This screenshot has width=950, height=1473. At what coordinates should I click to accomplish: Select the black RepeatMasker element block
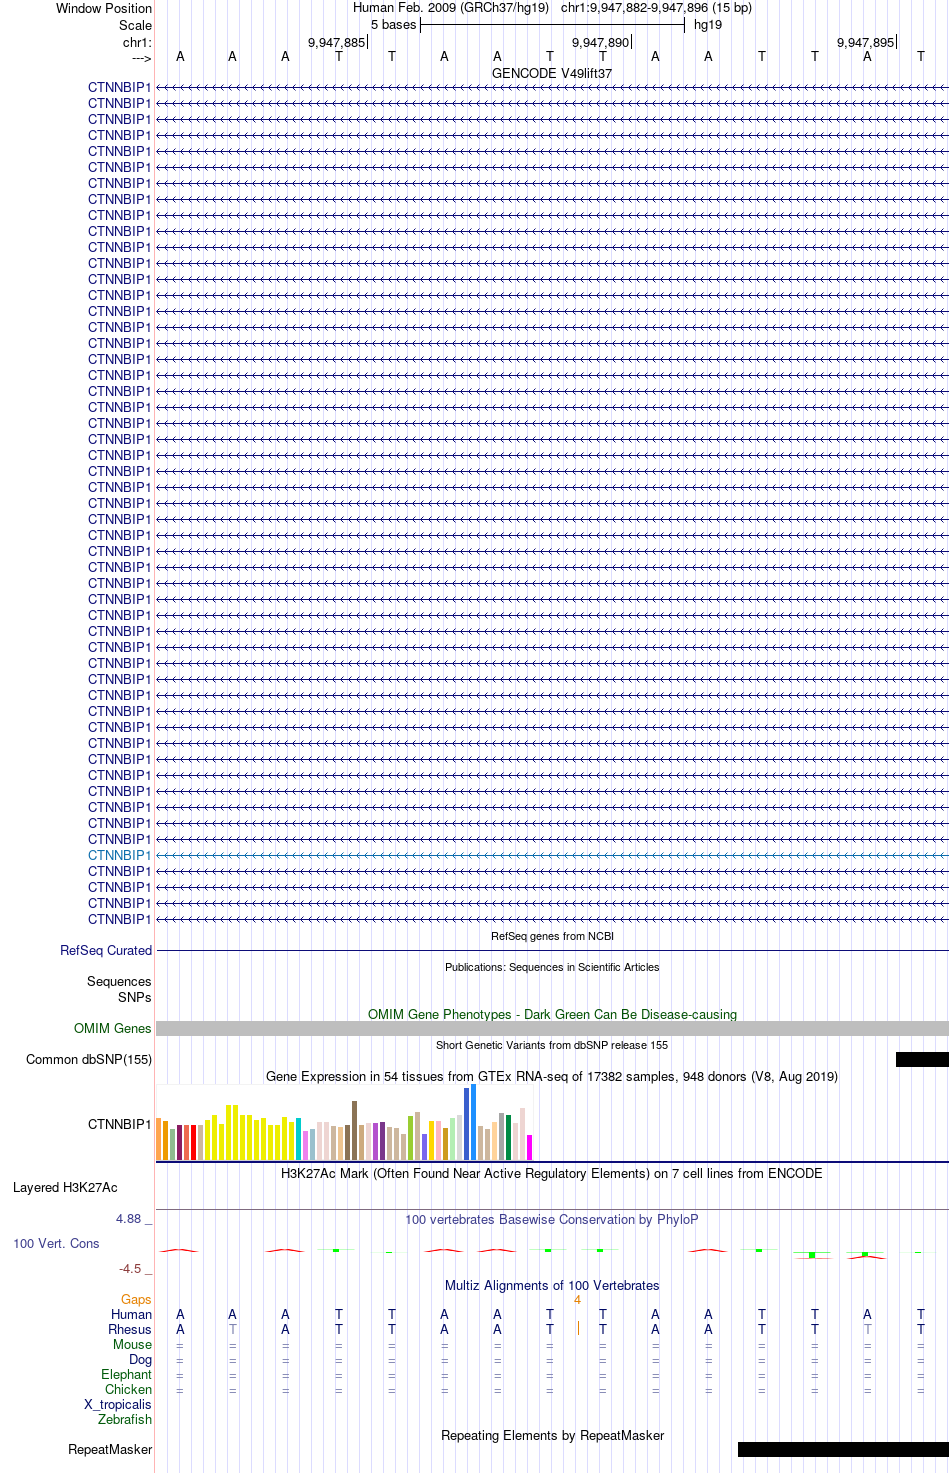(843, 1449)
